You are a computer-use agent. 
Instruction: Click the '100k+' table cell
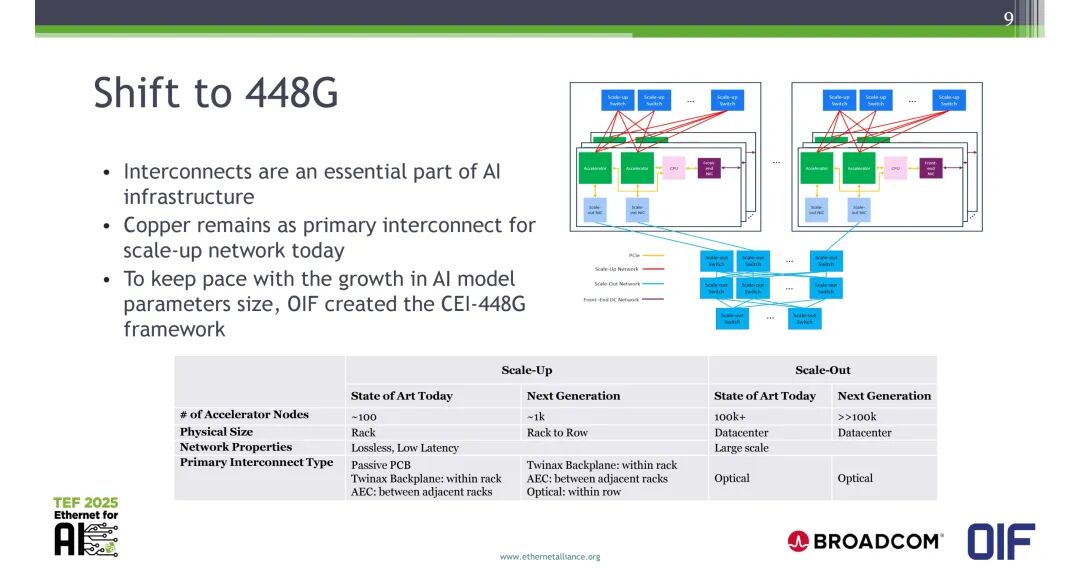coord(729,417)
